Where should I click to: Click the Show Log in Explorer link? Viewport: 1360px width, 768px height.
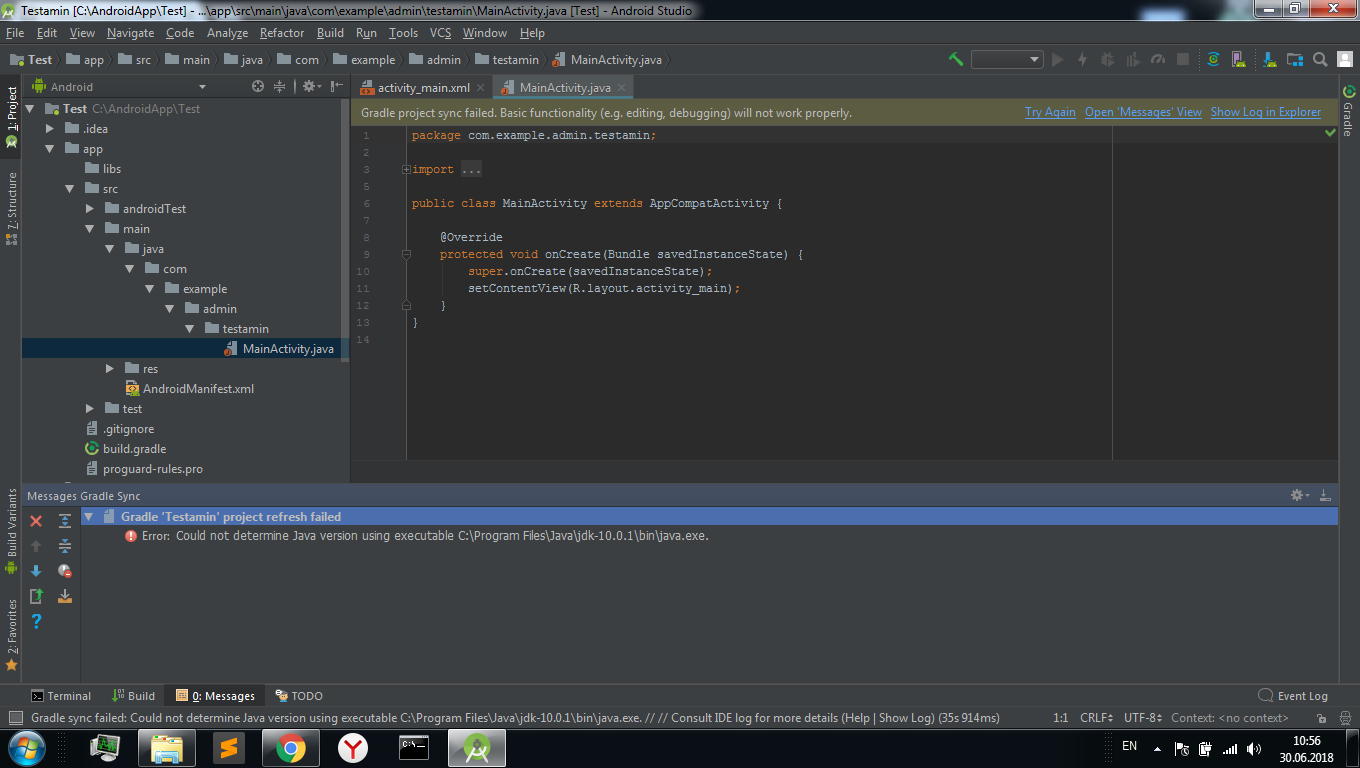tap(1266, 112)
